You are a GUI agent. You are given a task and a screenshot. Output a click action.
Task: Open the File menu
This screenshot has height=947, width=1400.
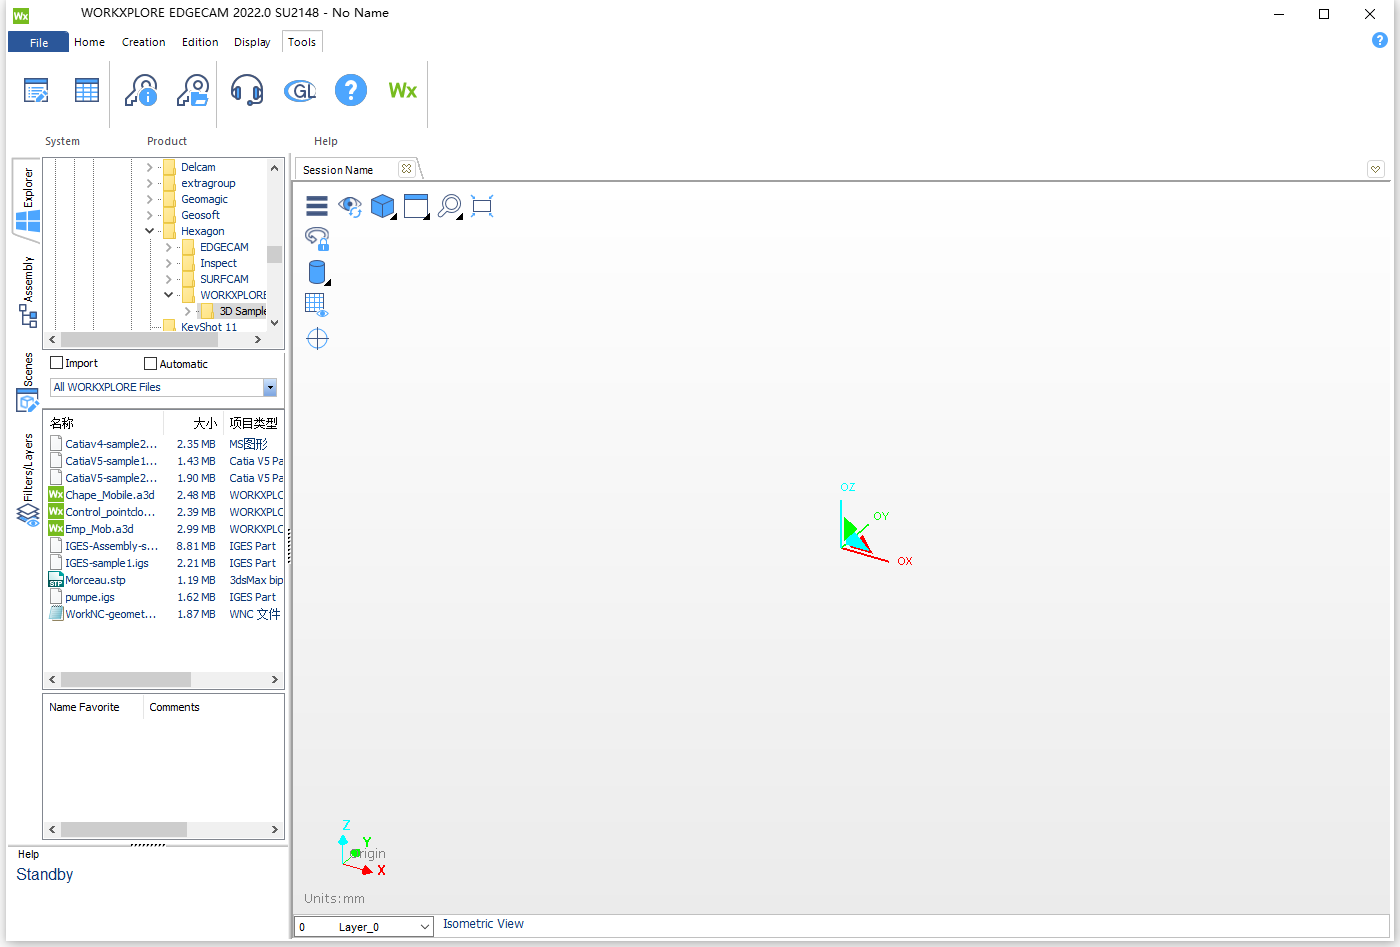(39, 42)
